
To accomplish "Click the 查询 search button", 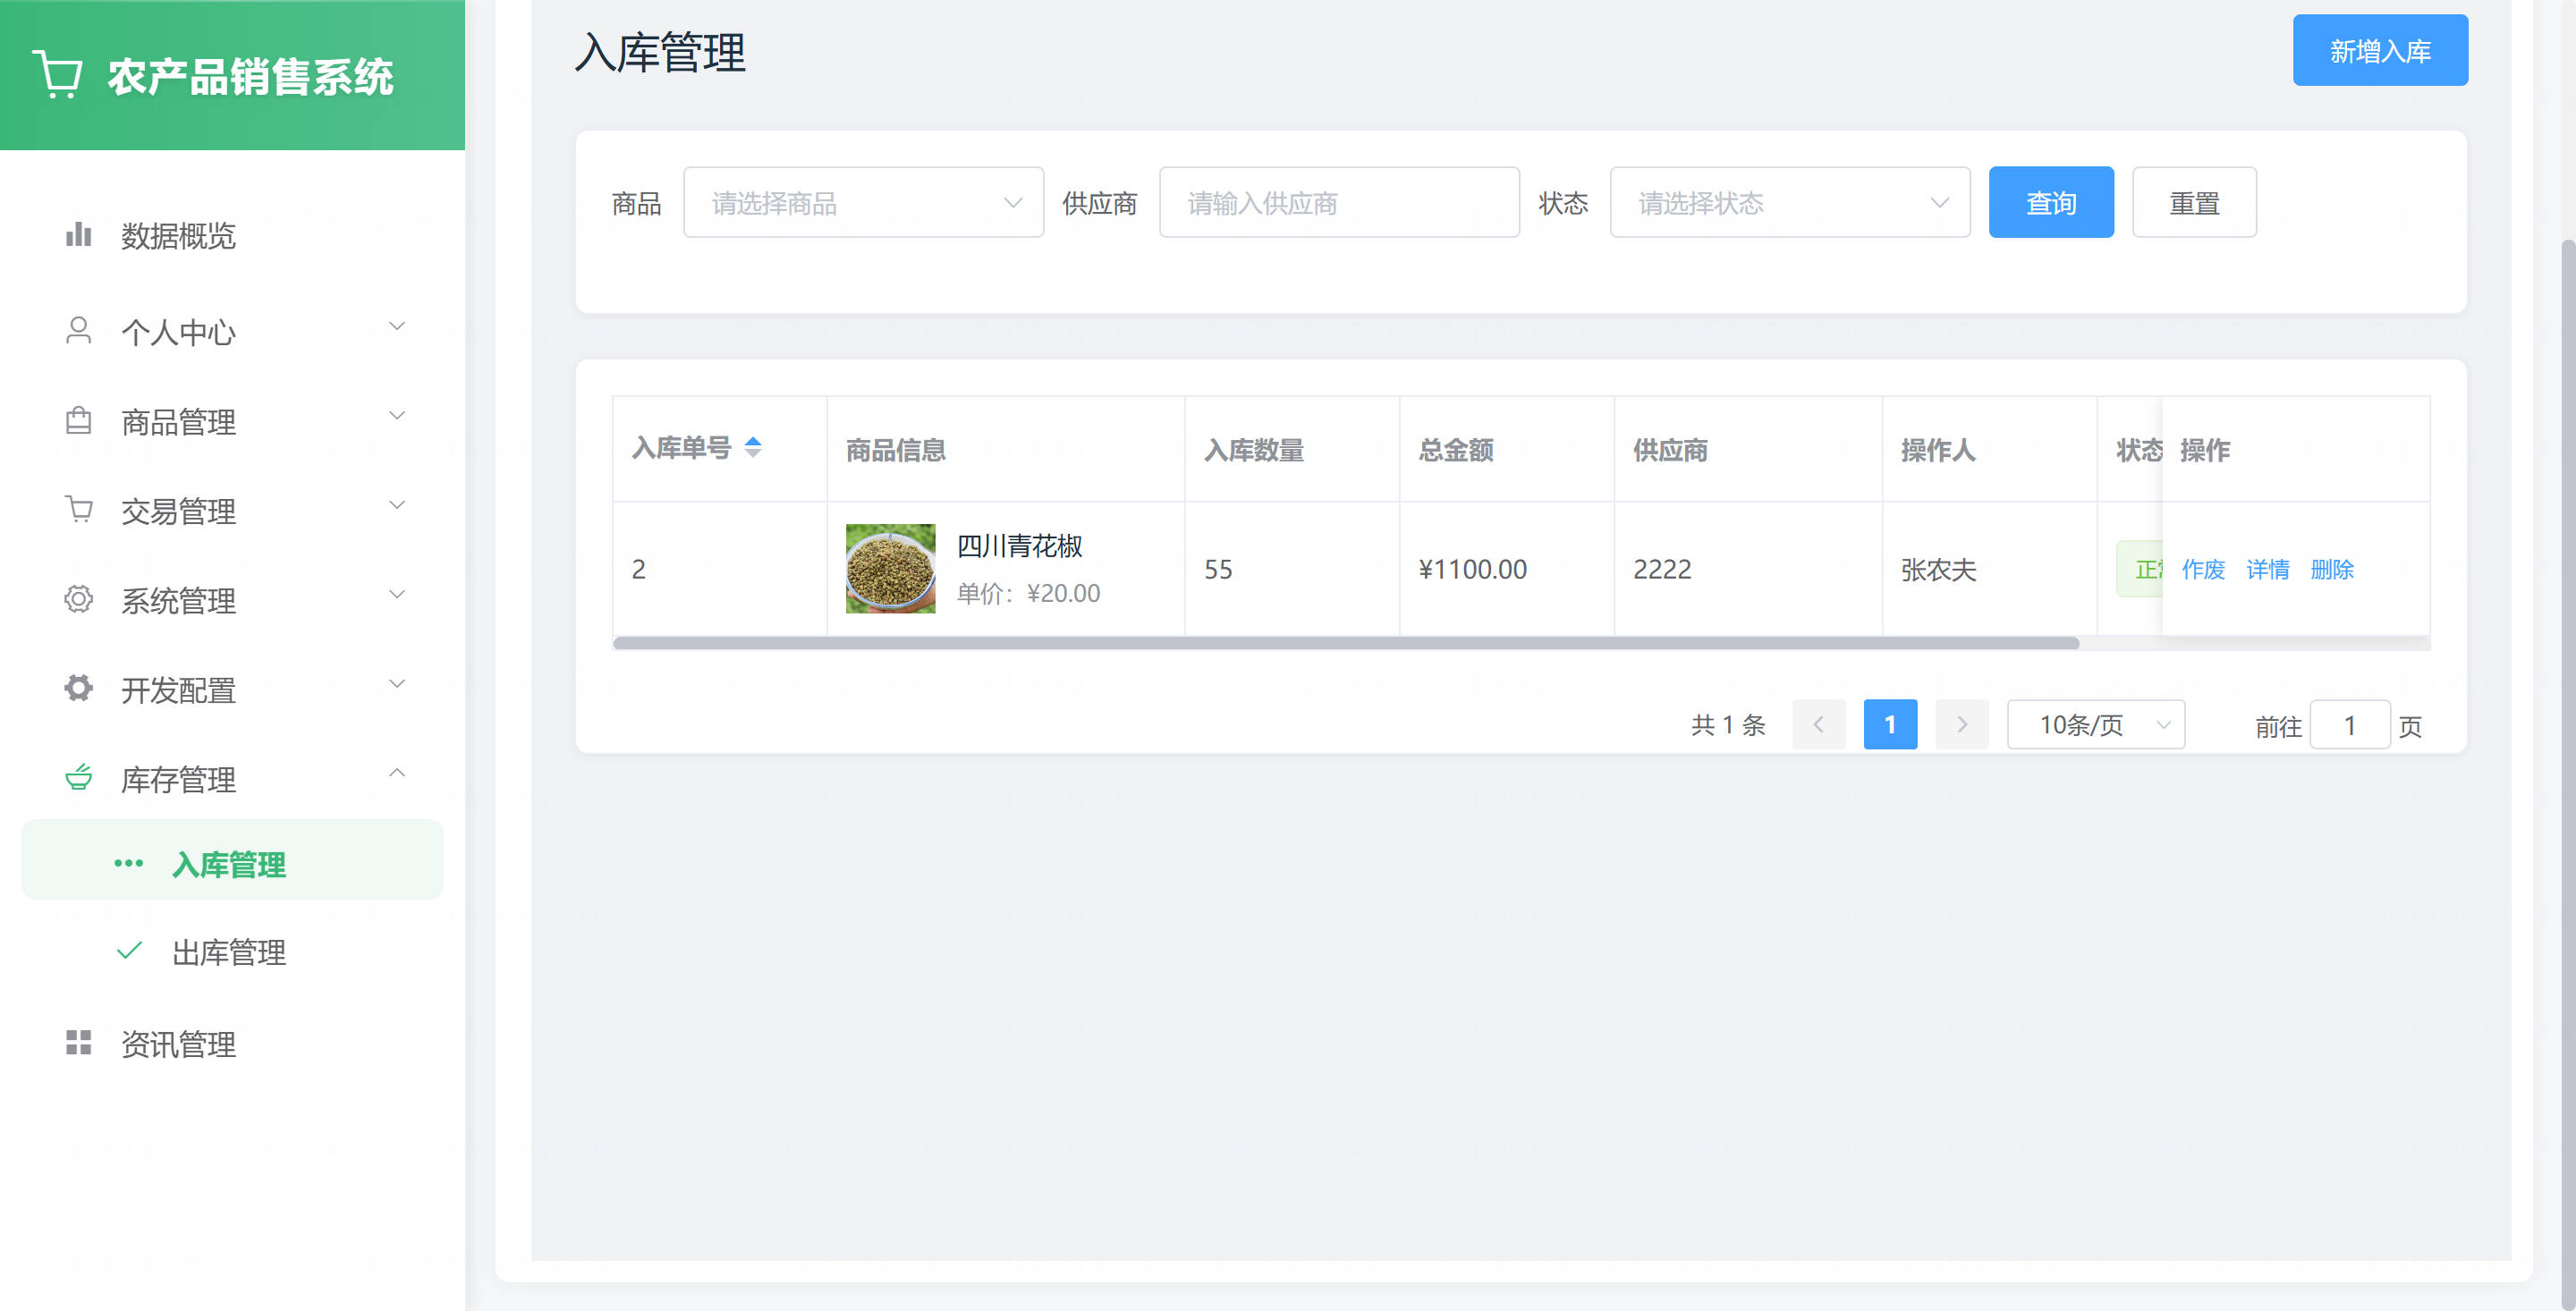I will [2051, 203].
